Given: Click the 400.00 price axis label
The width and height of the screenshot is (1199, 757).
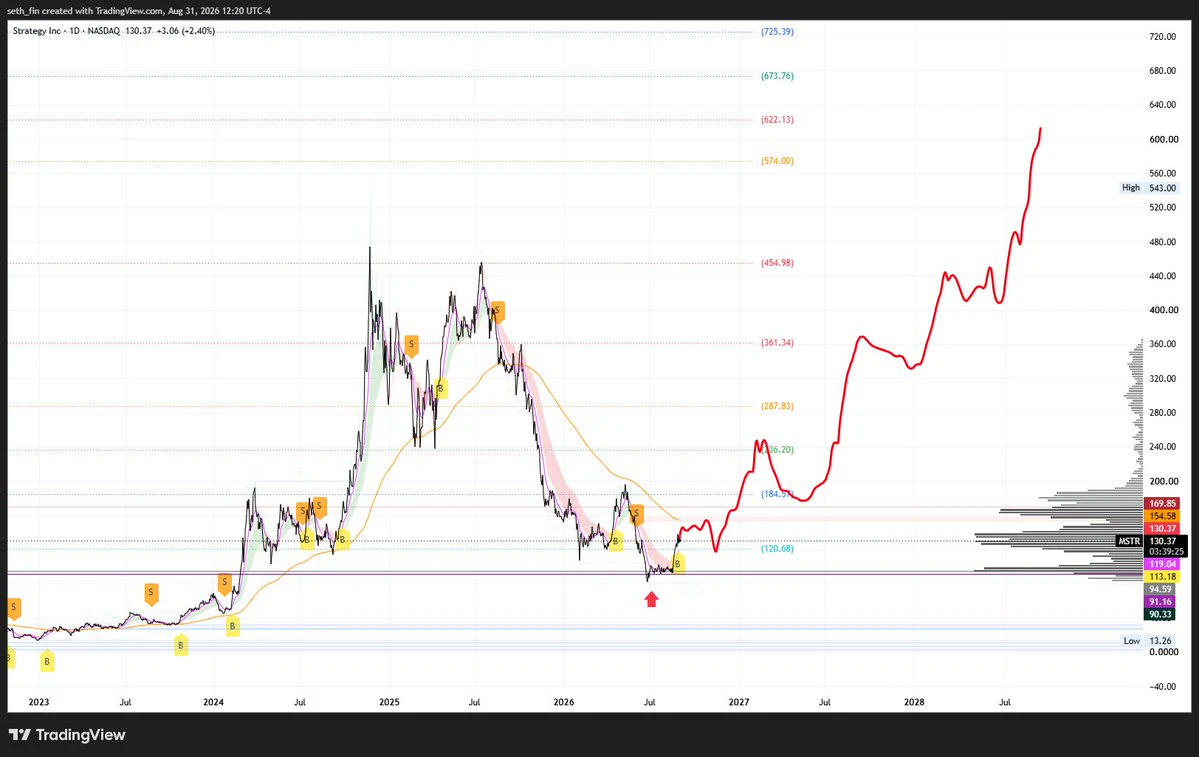Looking at the screenshot, I should pyautogui.click(x=1162, y=310).
